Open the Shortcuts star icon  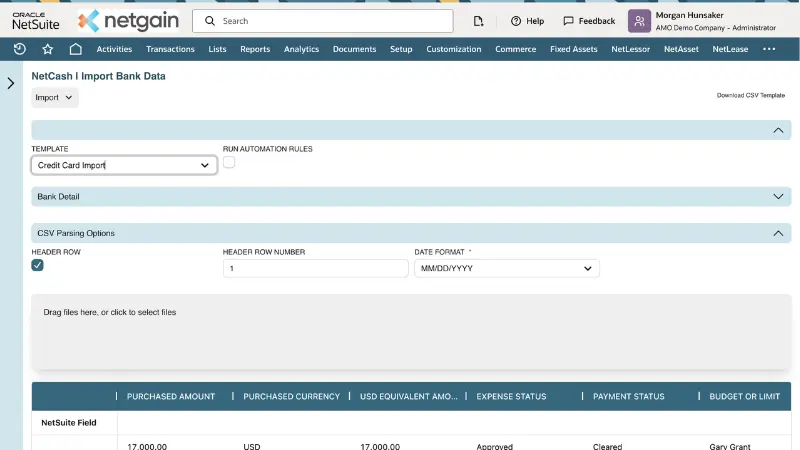click(x=47, y=49)
